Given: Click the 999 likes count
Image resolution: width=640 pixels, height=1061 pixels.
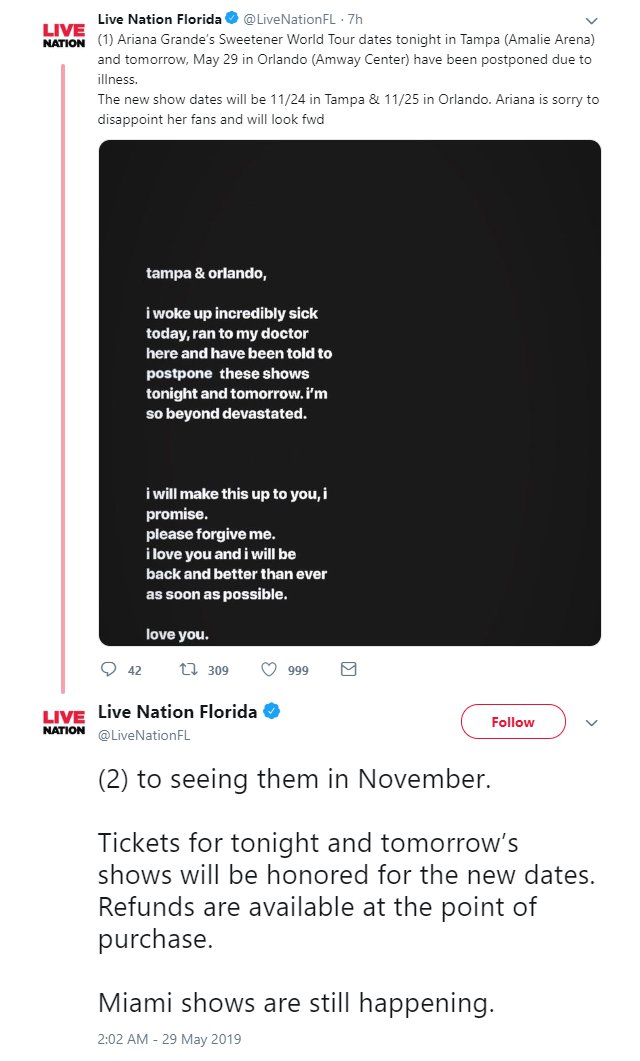Looking at the screenshot, I should coord(298,671).
